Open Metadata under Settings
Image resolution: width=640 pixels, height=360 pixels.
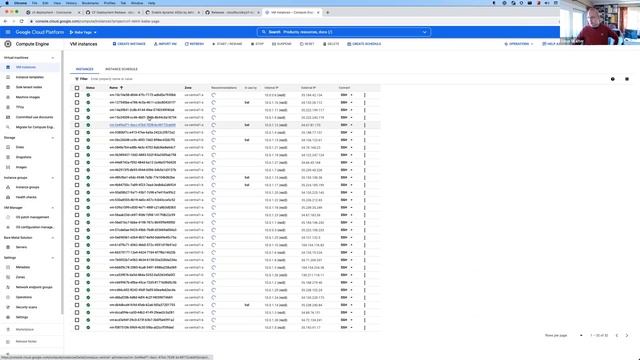(23, 267)
